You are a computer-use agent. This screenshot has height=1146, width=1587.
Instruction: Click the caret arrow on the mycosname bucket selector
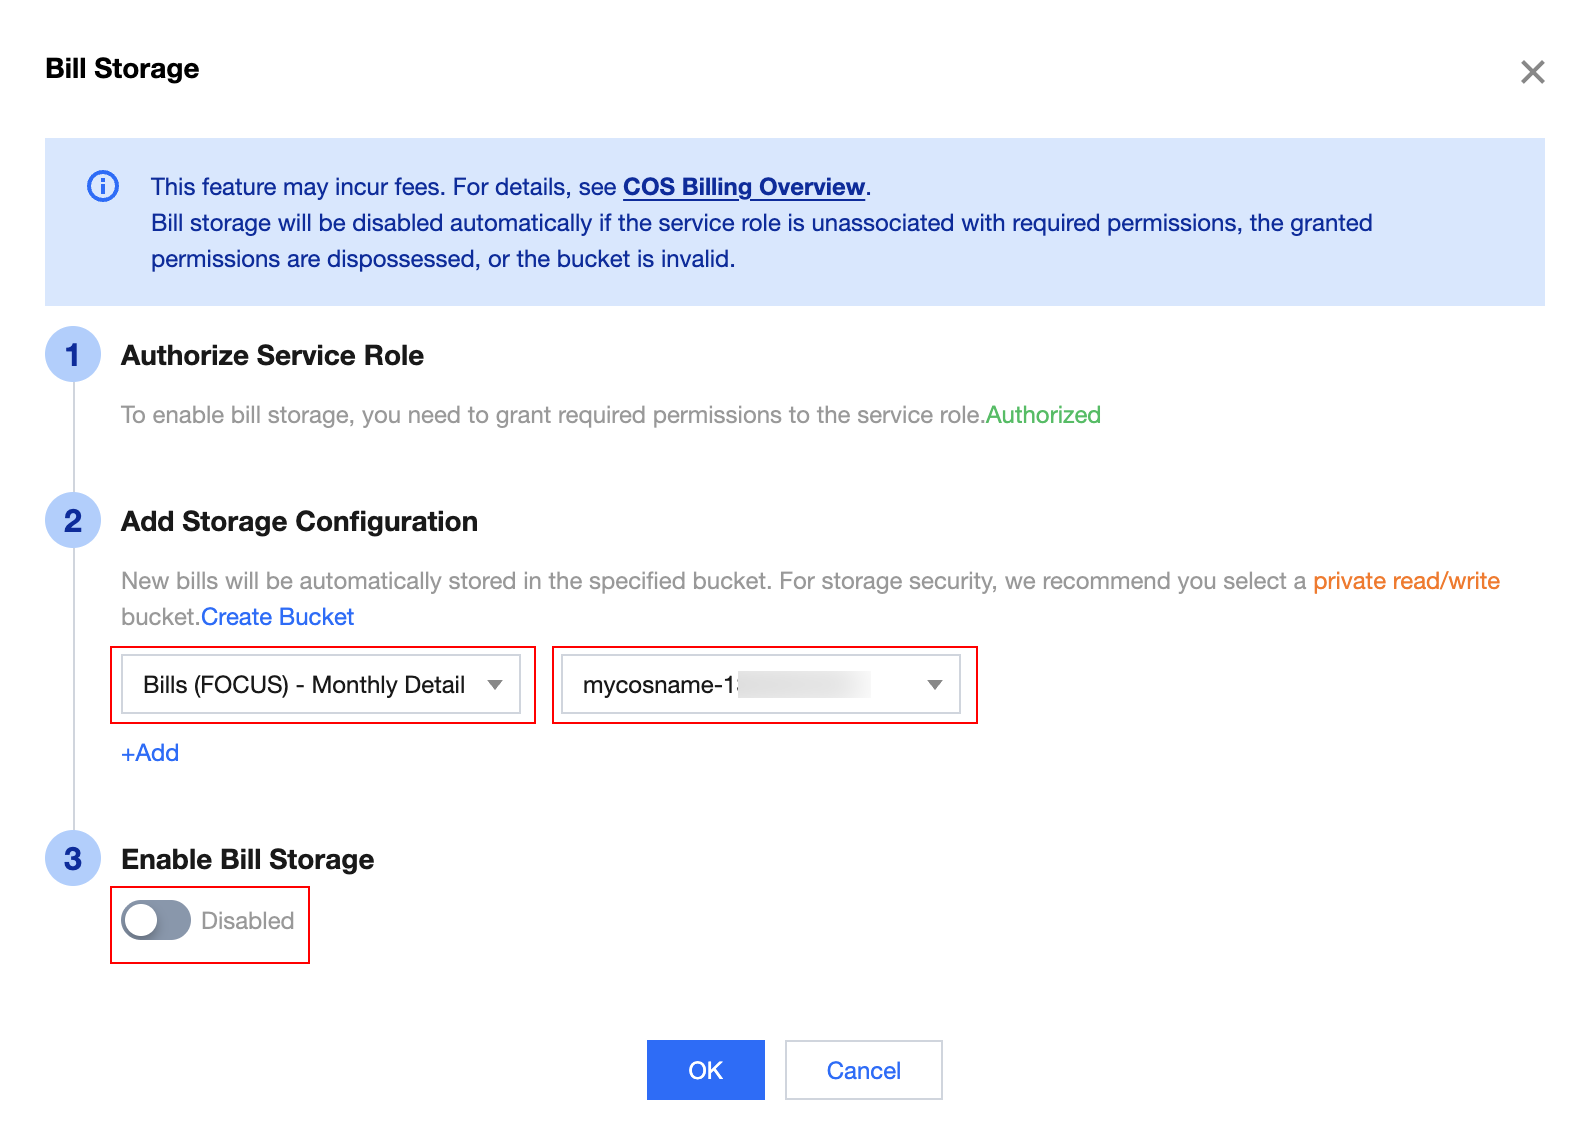(935, 685)
